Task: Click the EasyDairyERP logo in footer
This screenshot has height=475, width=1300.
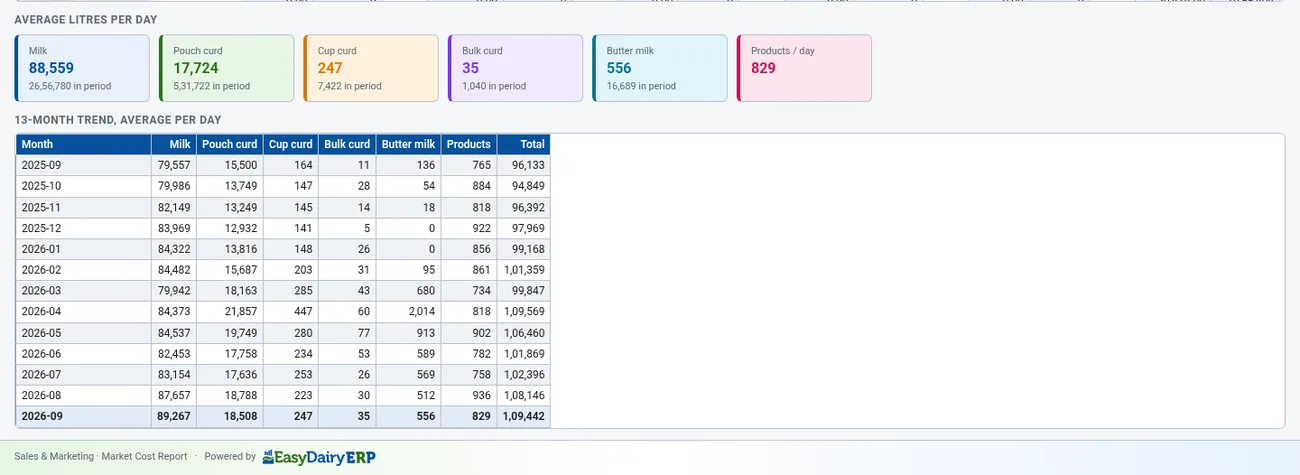Action: click(x=319, y=457)
